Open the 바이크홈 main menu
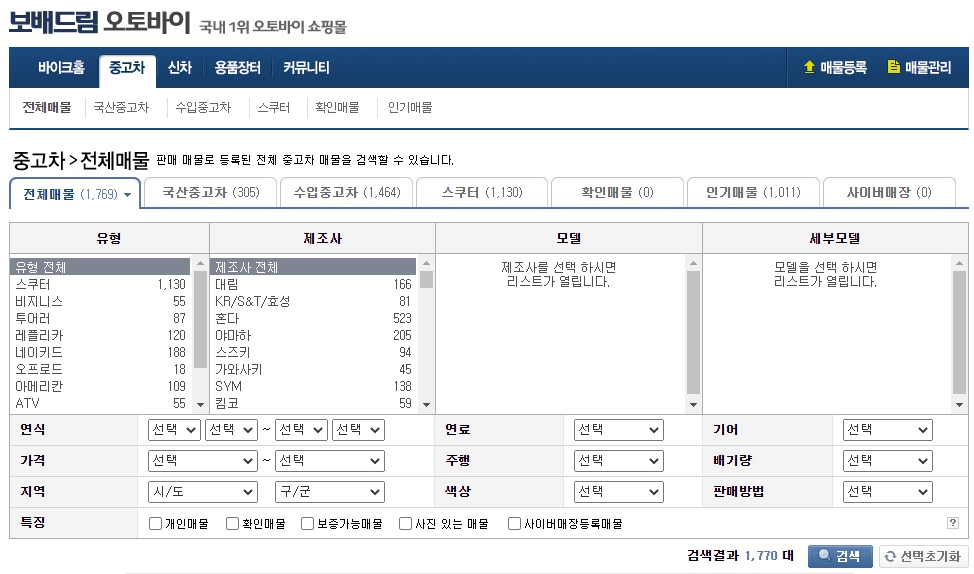This screenshot has width=974, height=574. point(61,68)
